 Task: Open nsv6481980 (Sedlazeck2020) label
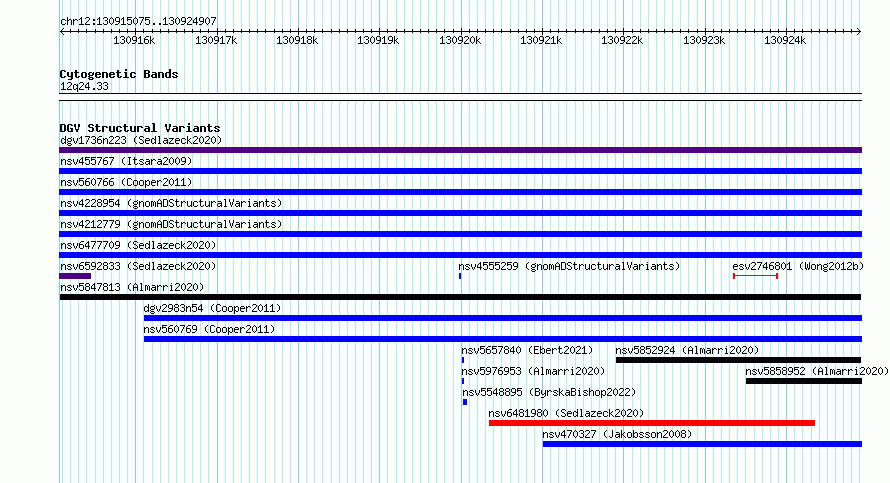[566, 413]
